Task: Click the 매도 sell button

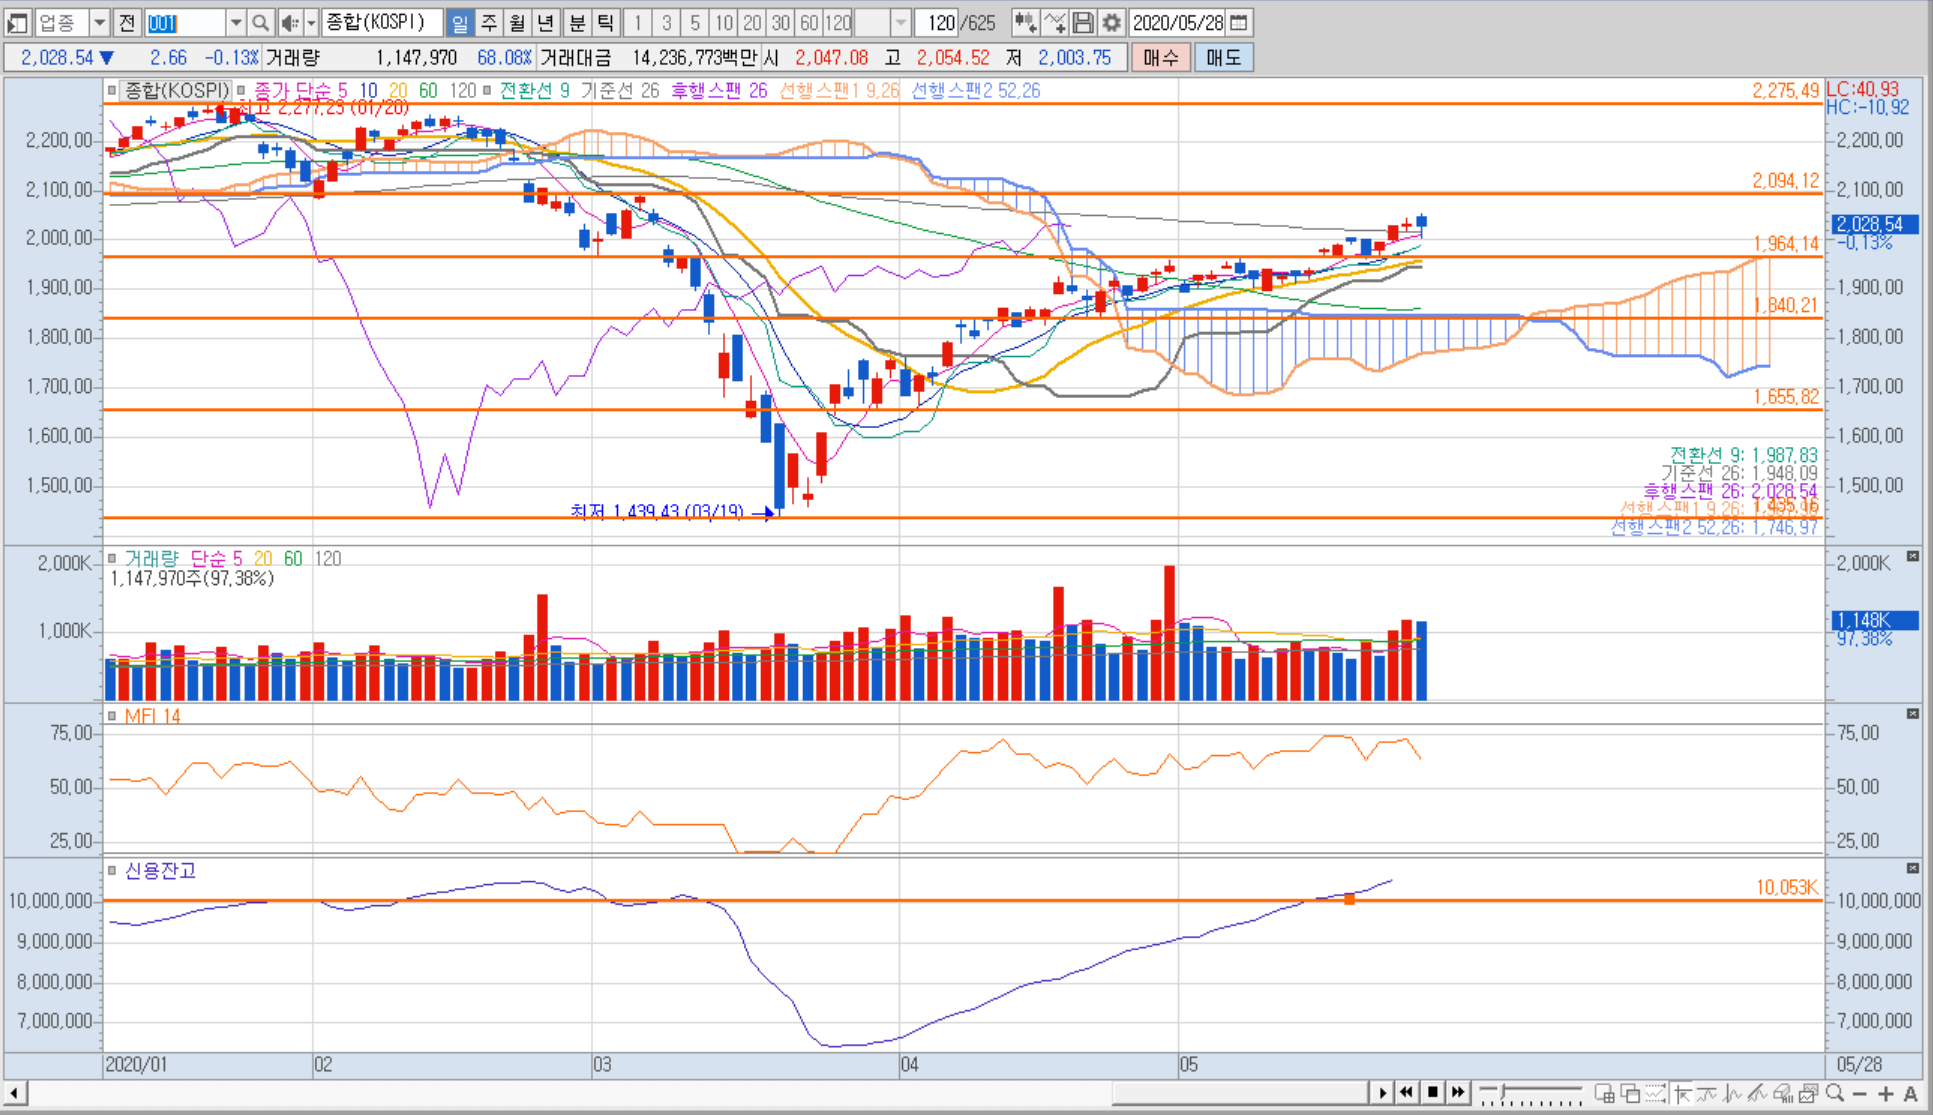Action: click(1223, 57)
